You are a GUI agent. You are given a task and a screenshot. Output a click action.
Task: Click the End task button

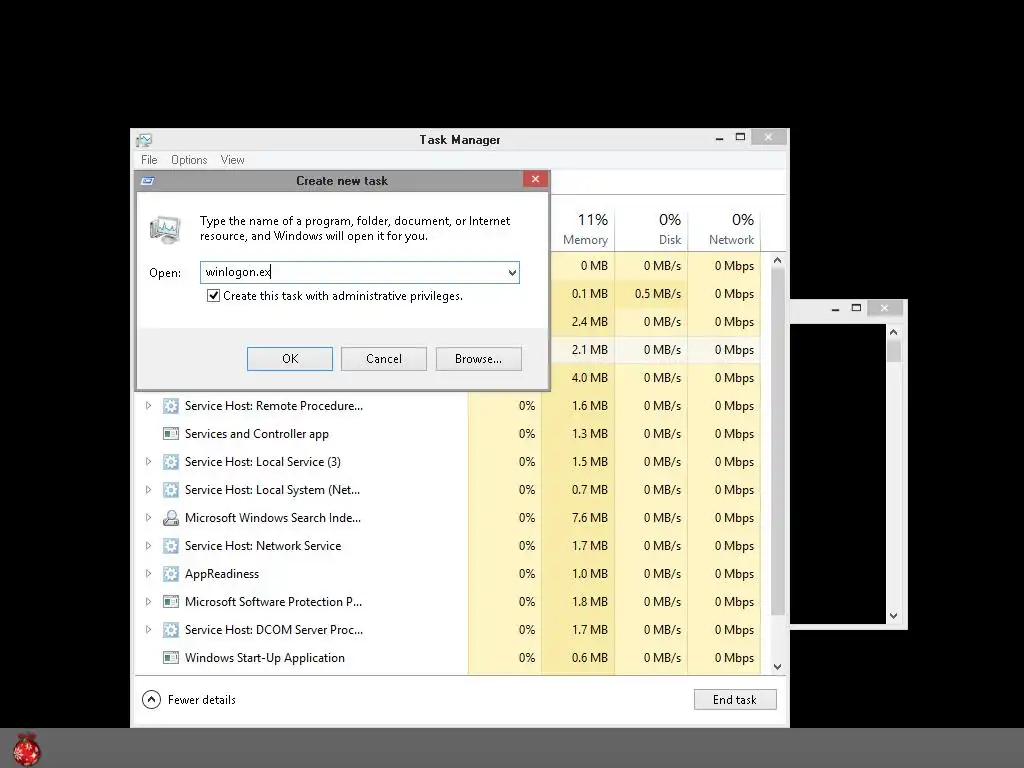tap(735, 699)
